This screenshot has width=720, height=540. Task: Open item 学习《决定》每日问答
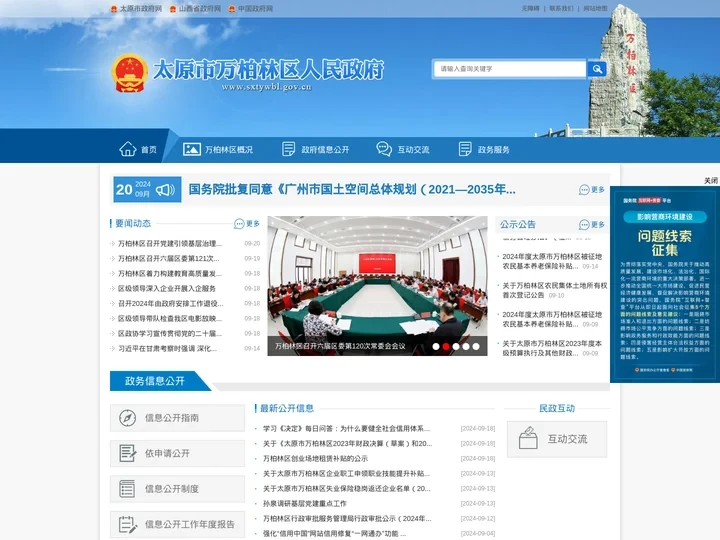click(346, 428)
